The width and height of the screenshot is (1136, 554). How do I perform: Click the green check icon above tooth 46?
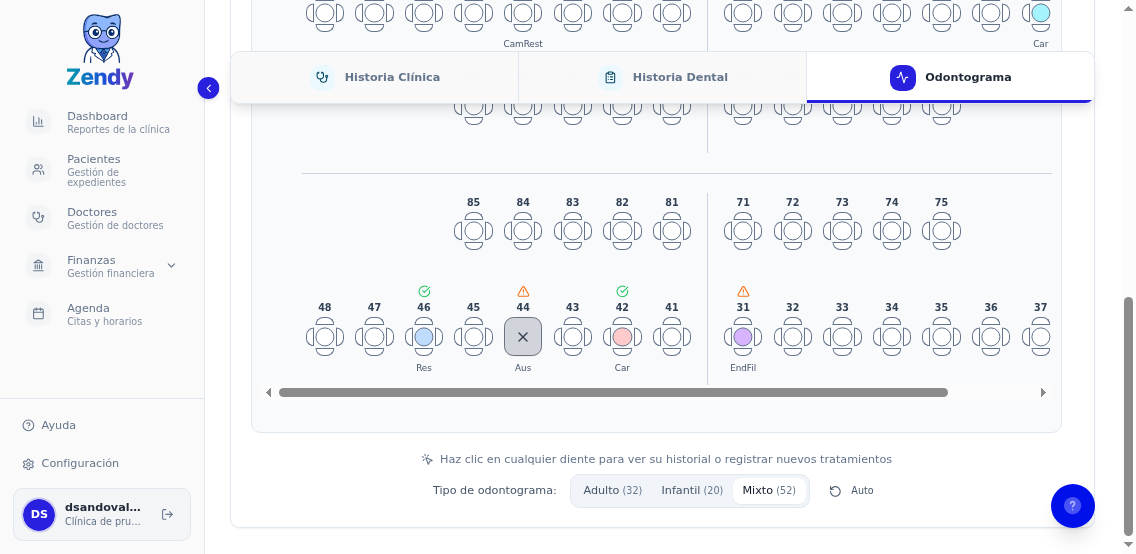point(424,292)
